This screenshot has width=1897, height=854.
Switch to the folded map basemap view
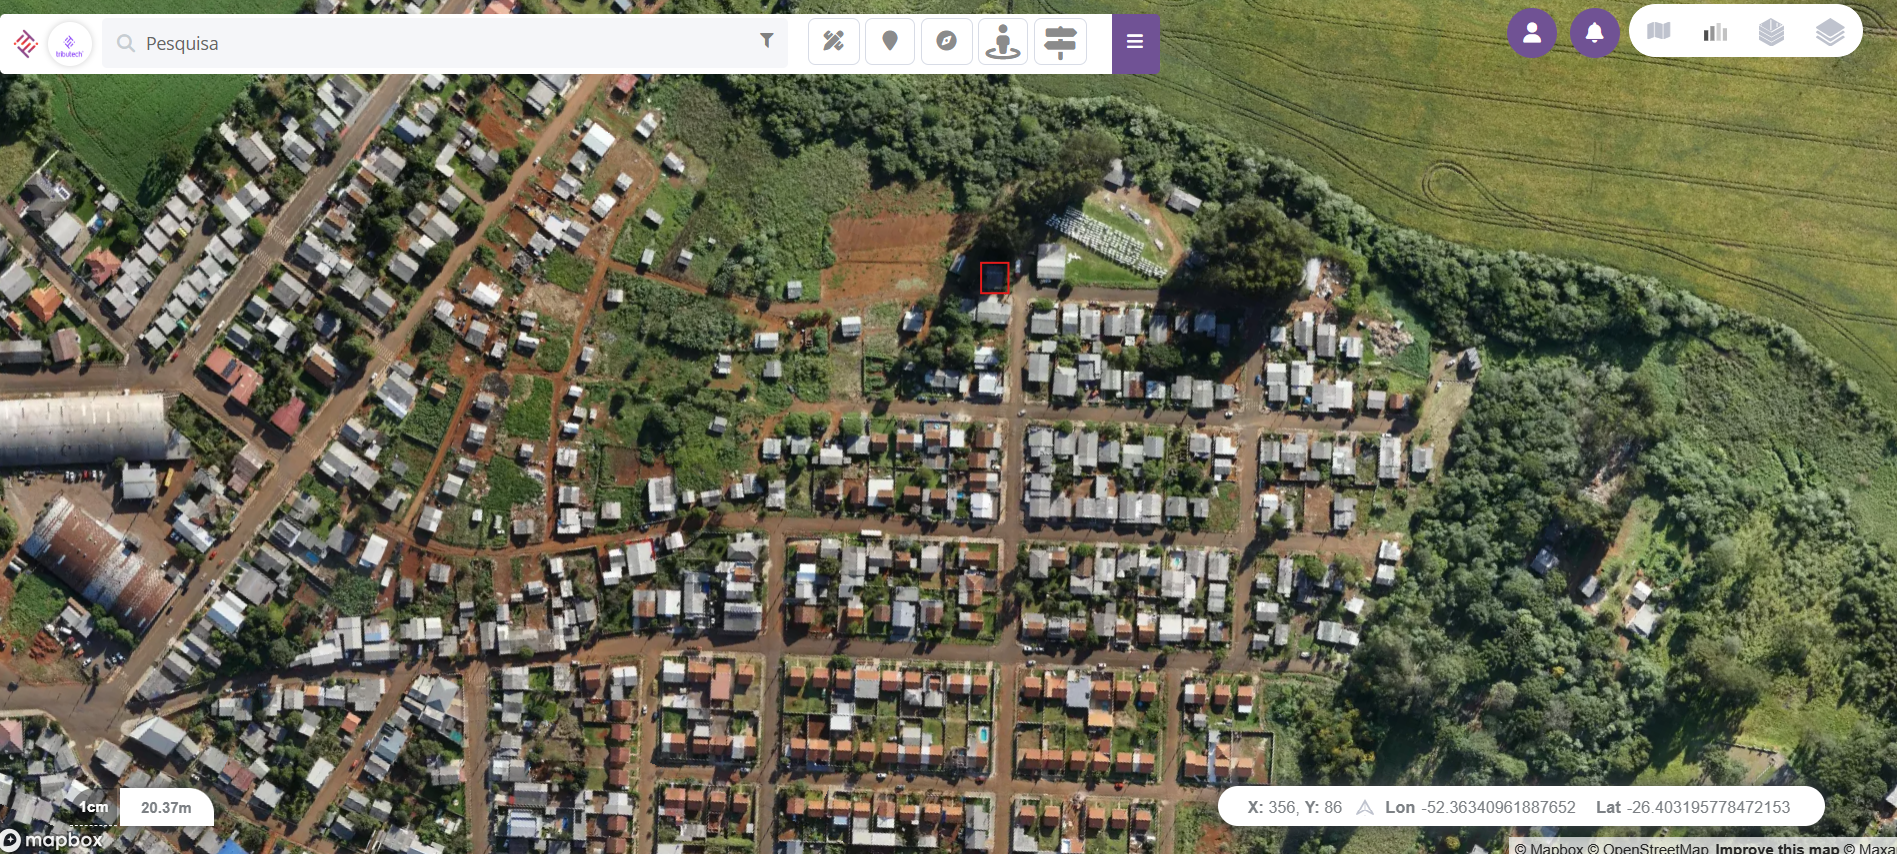(1659, 32)
